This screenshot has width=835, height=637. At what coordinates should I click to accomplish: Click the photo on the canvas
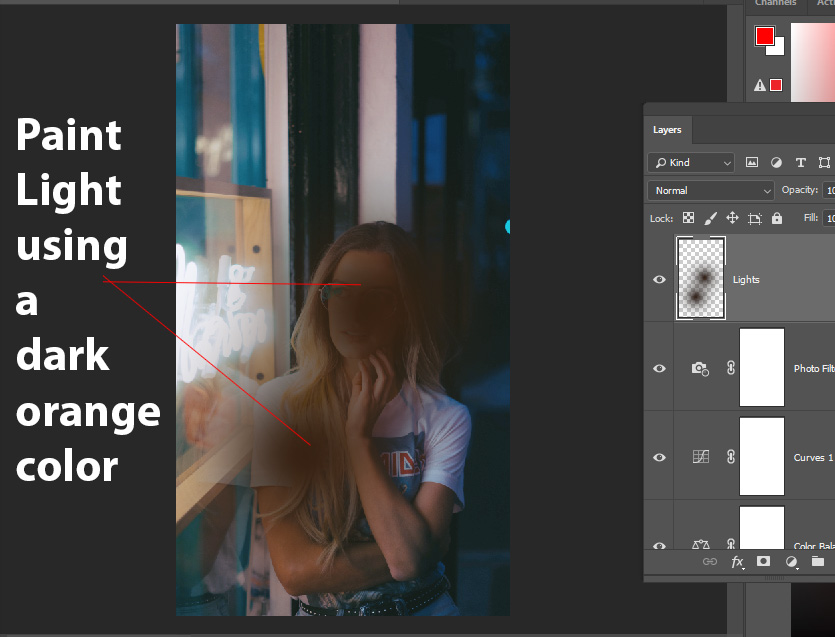[343, 320]
